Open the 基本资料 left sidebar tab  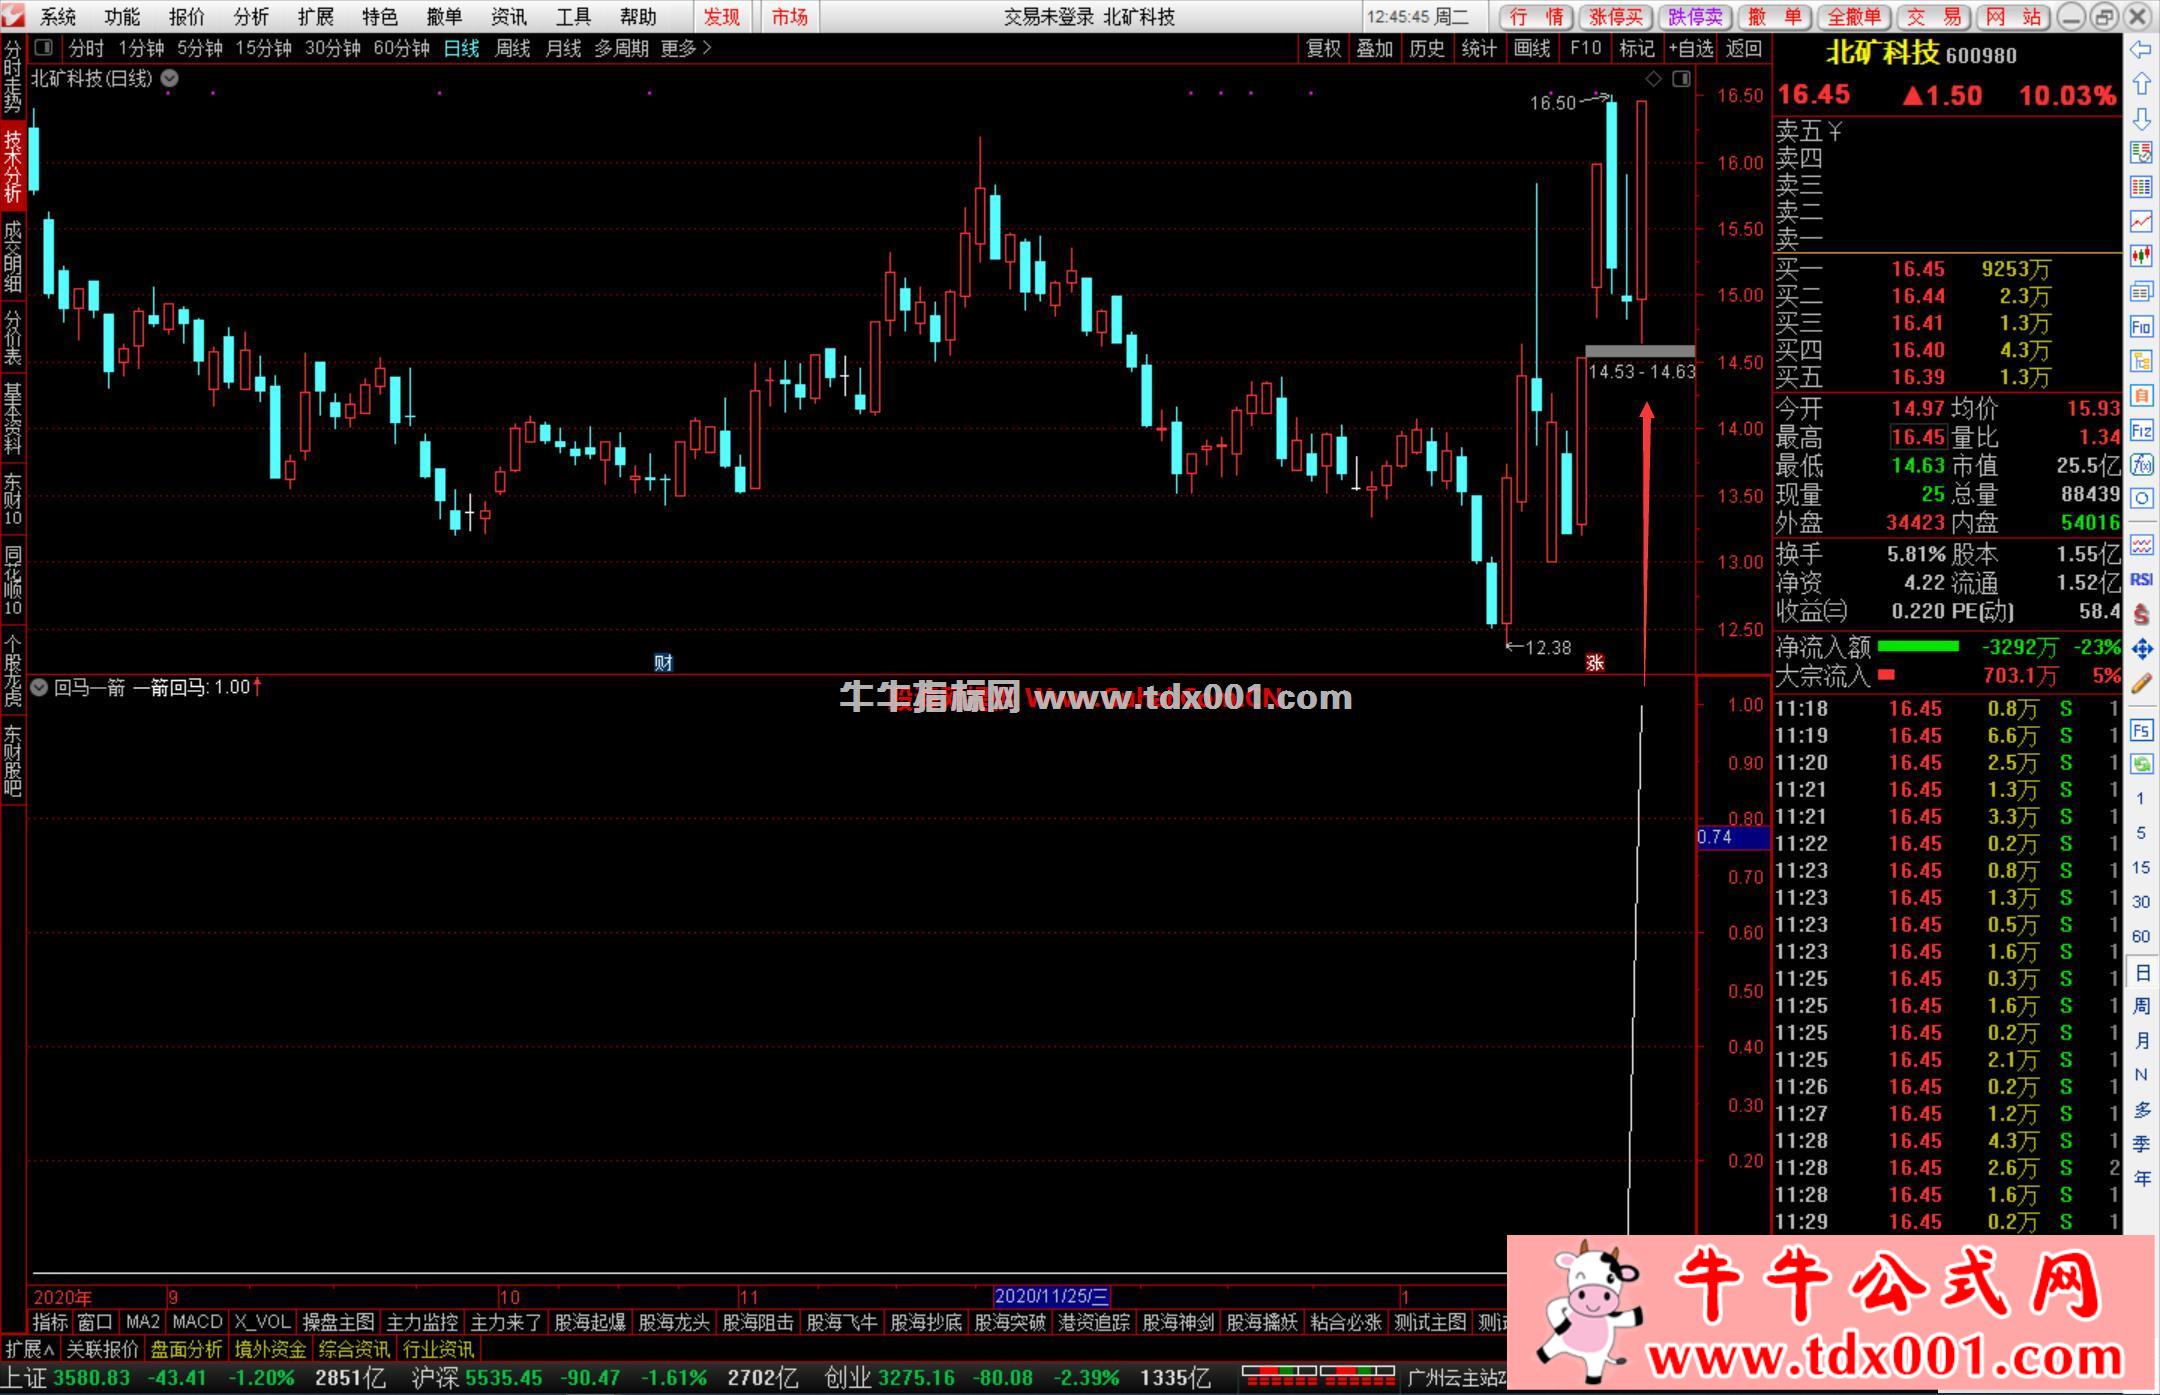(x=13, y=418)
